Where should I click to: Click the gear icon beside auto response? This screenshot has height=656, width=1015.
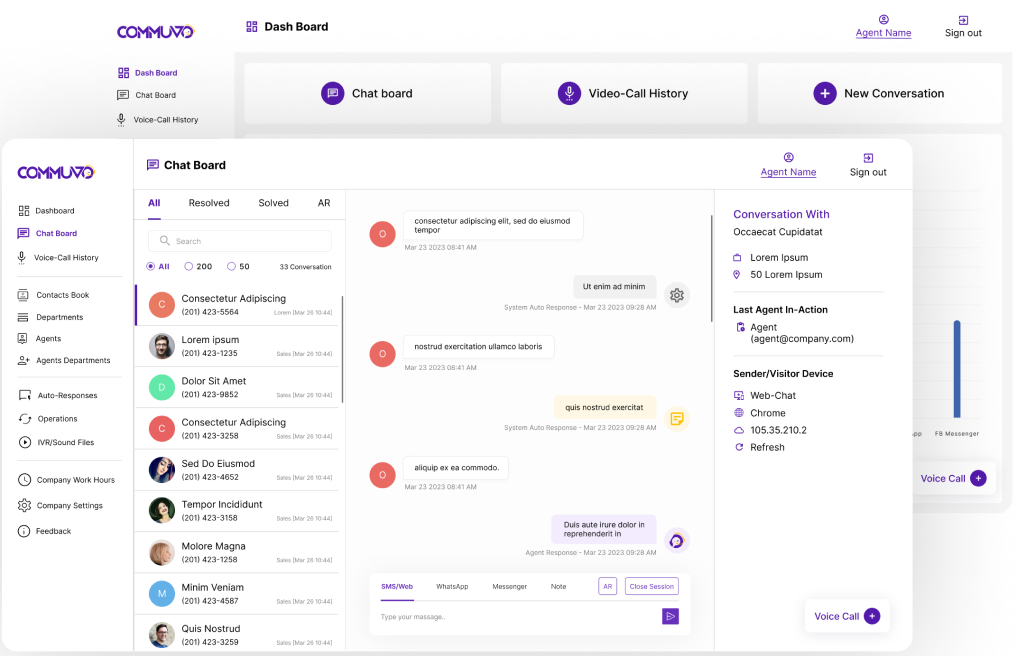pos(677,295)
